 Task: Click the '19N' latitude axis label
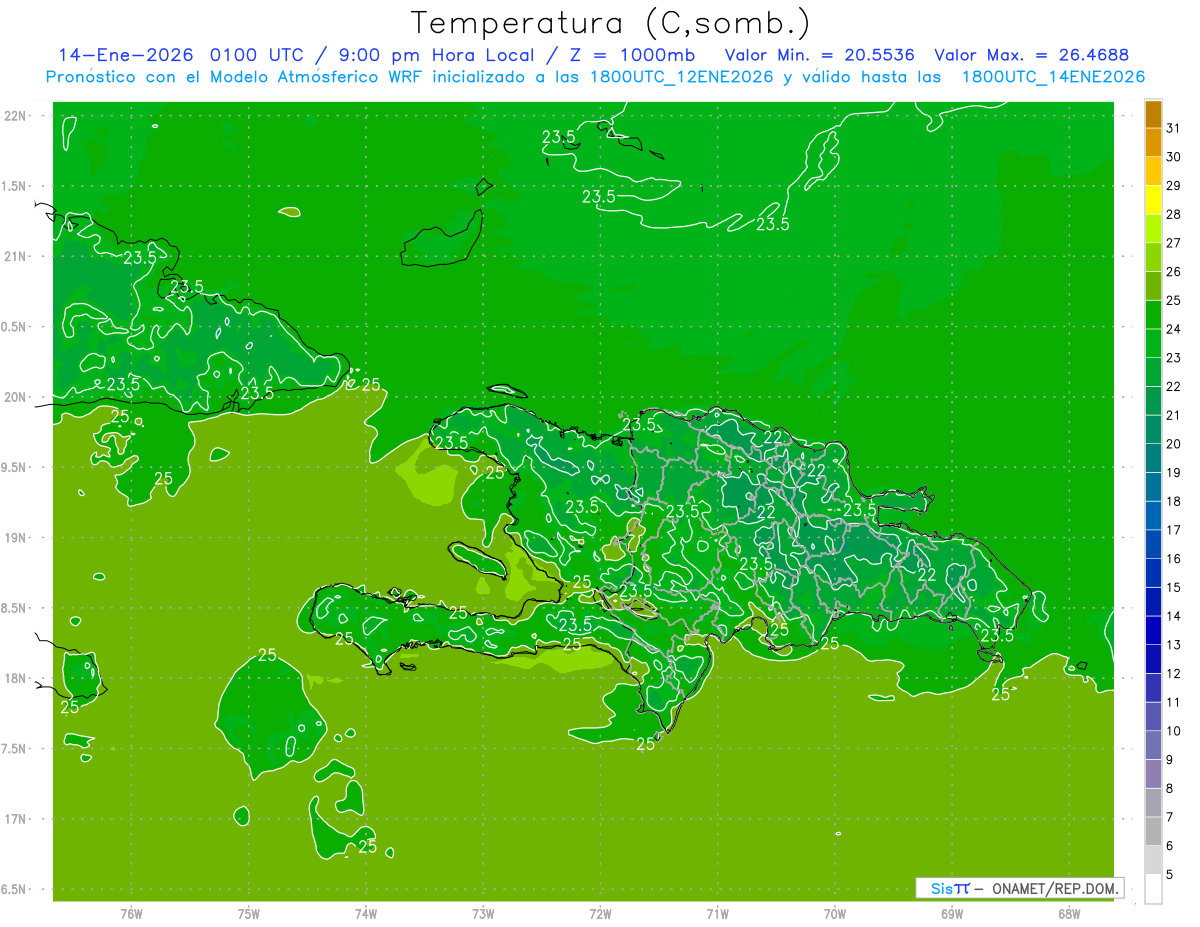[16, 538]
